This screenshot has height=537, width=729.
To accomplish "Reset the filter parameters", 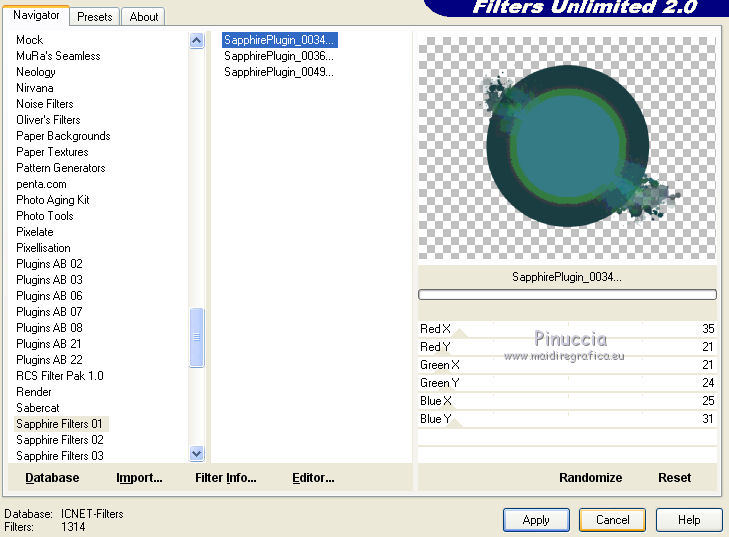I will tap(674, 478).
